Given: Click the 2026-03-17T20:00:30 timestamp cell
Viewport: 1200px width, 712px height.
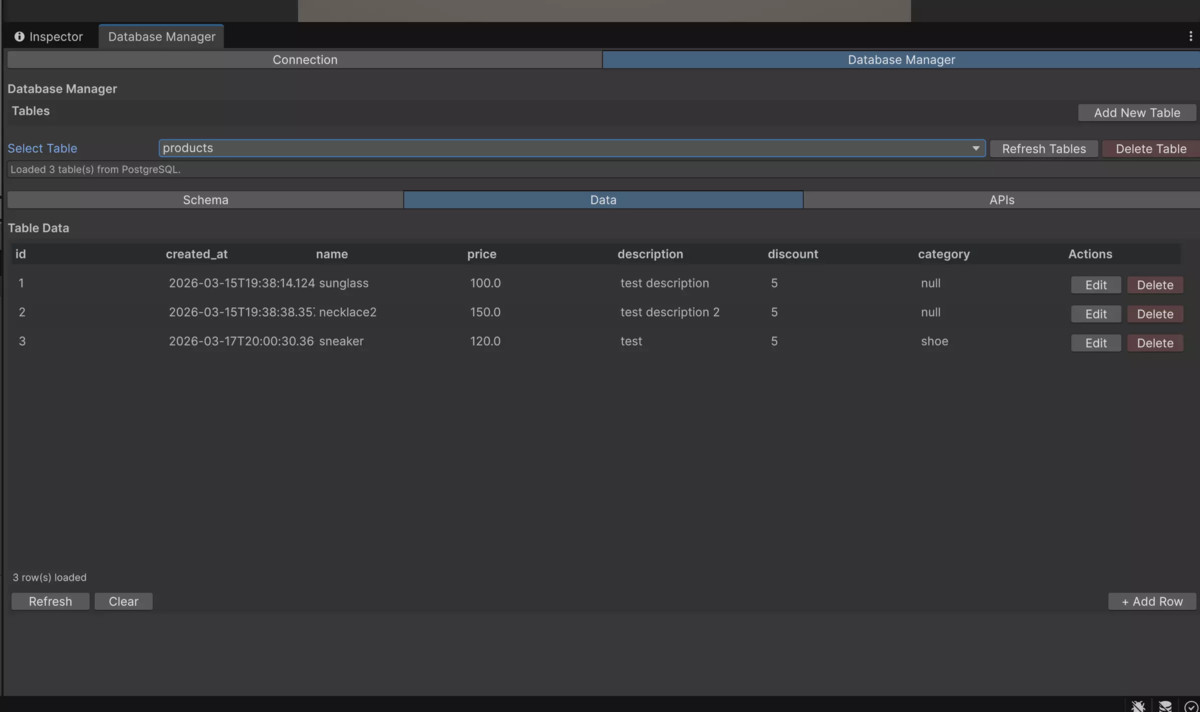Looking at the screenshot, I should pyautogui.click(x=241, y=341).
